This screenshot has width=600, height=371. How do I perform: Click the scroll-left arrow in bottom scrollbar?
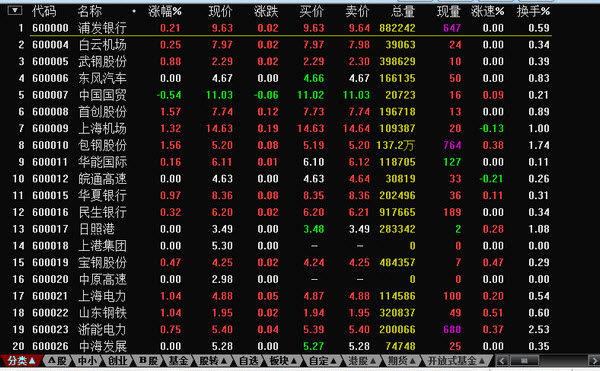click(x=502, y=360)
